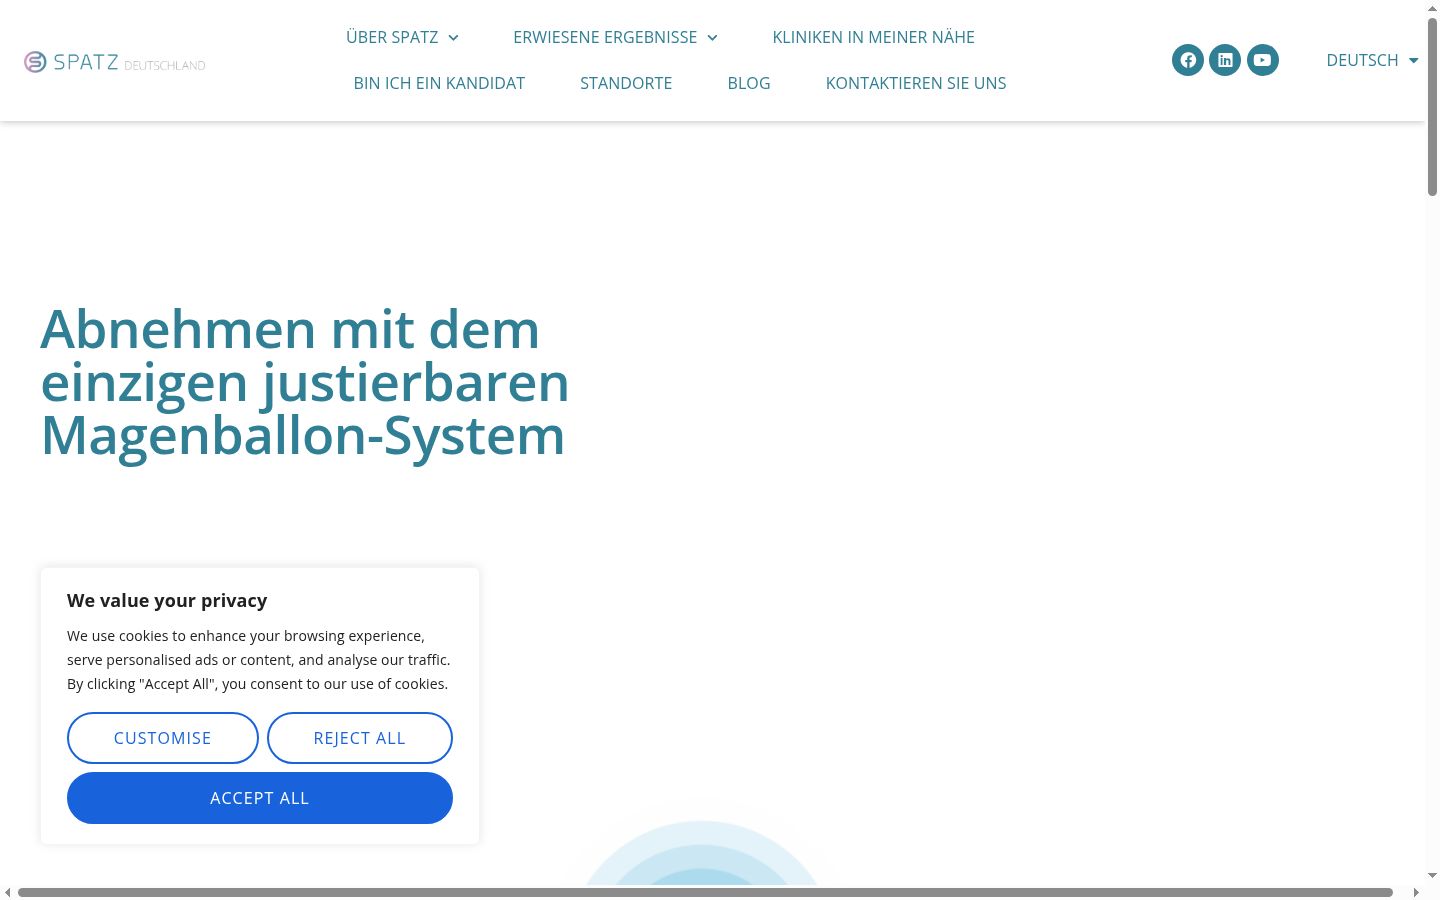Click the scroll-up arrow of vertical scrollbar

1432,8
